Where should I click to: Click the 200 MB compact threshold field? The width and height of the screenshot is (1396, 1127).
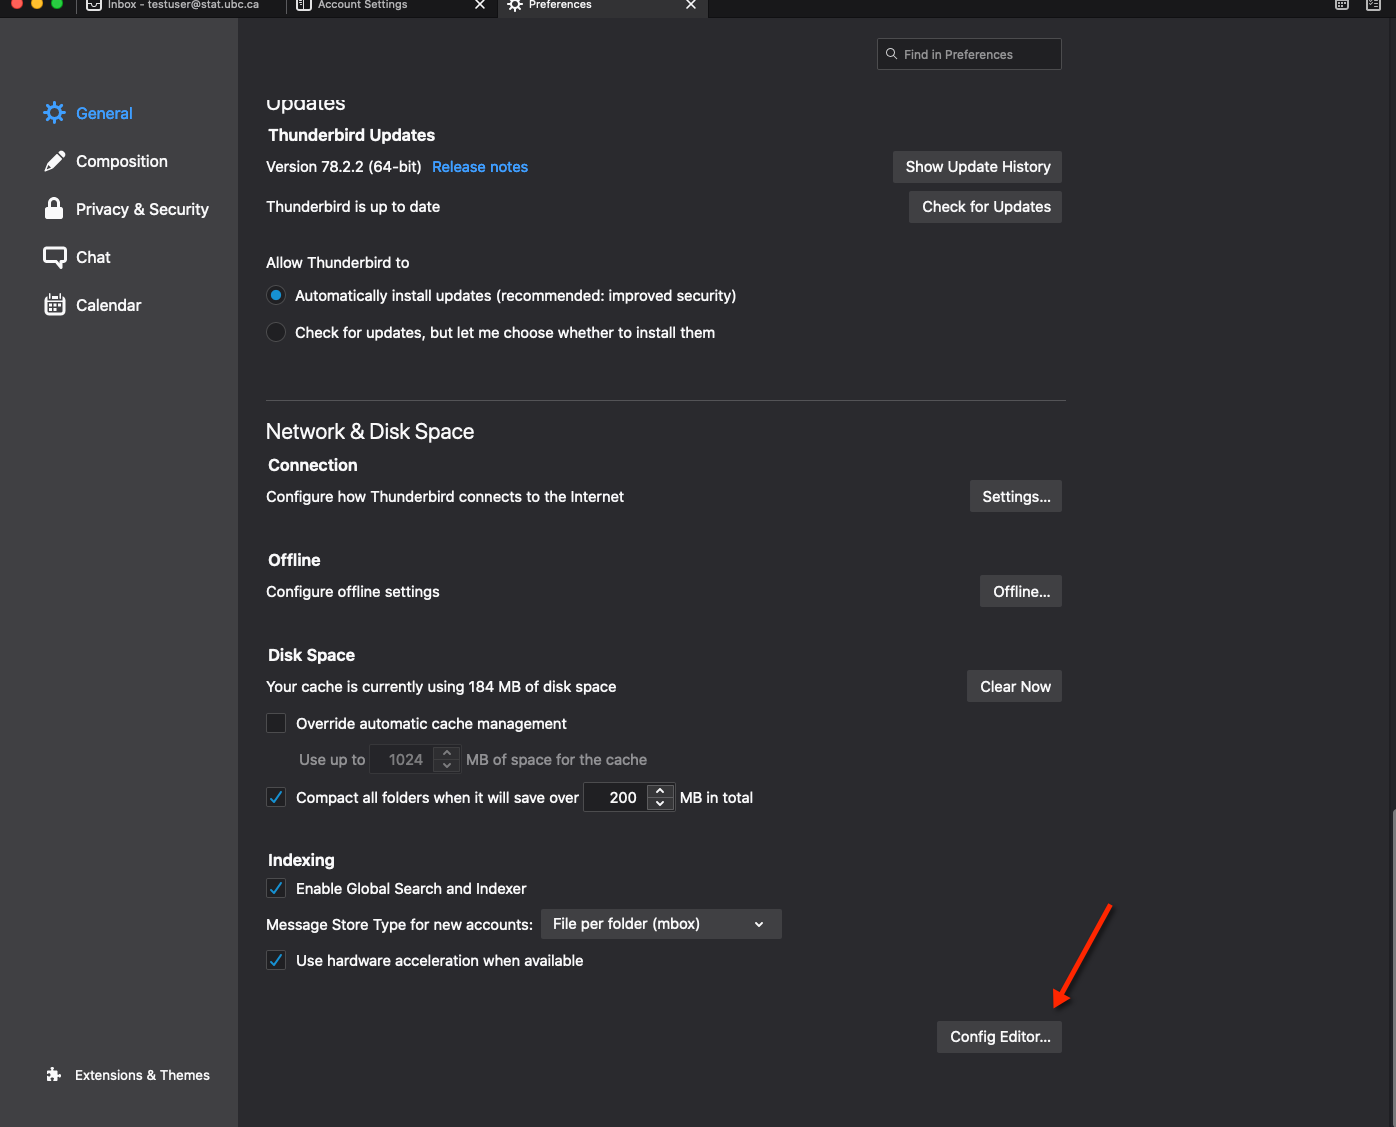point(616,797)
